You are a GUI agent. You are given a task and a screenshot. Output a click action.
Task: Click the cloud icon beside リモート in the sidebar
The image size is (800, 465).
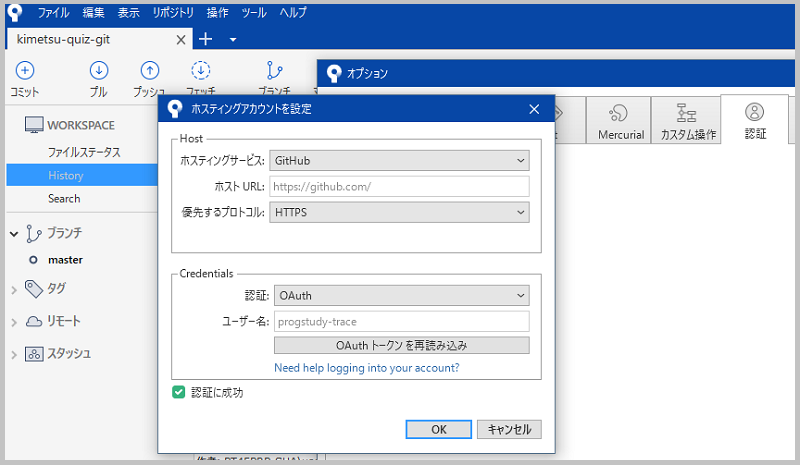click(34, 322)
